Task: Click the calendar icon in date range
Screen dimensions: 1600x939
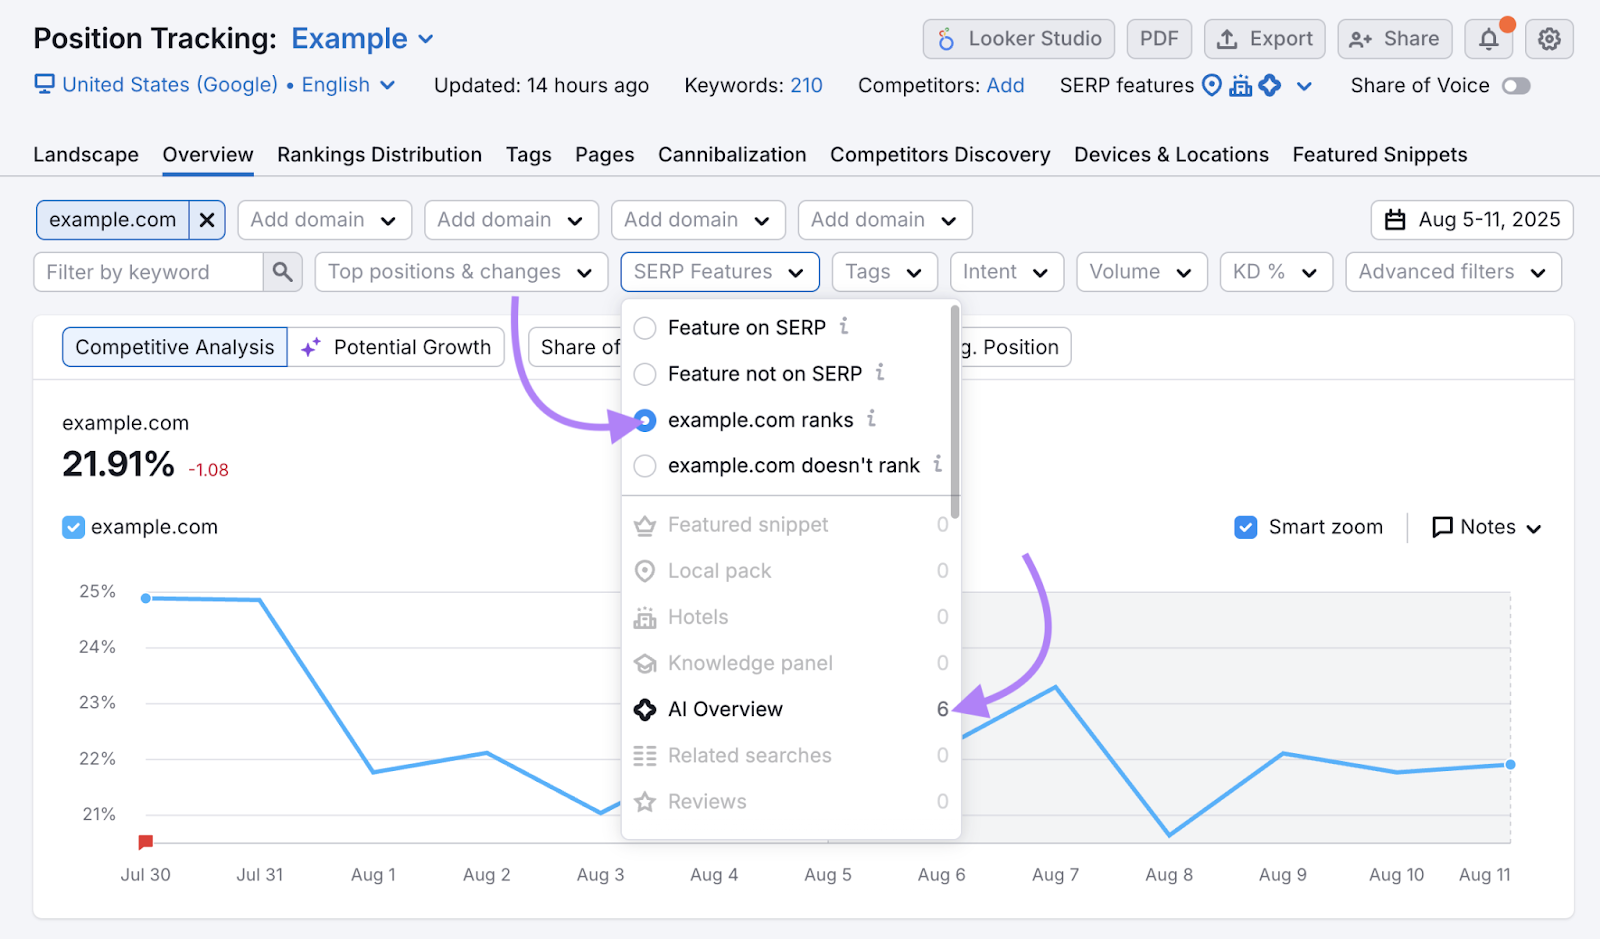Action: coord(1395,220)
